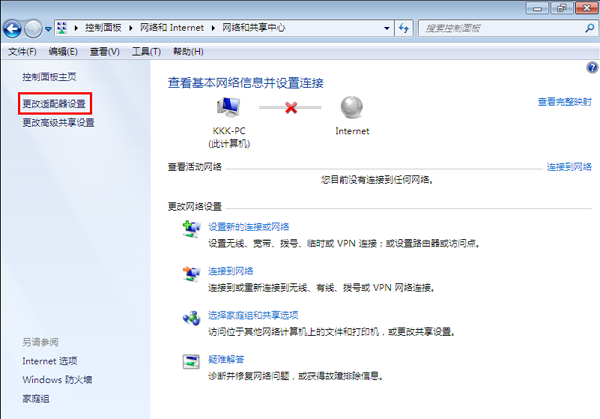
Task: Open help with the blue question mark icon
Action: (x=591, y=67)
